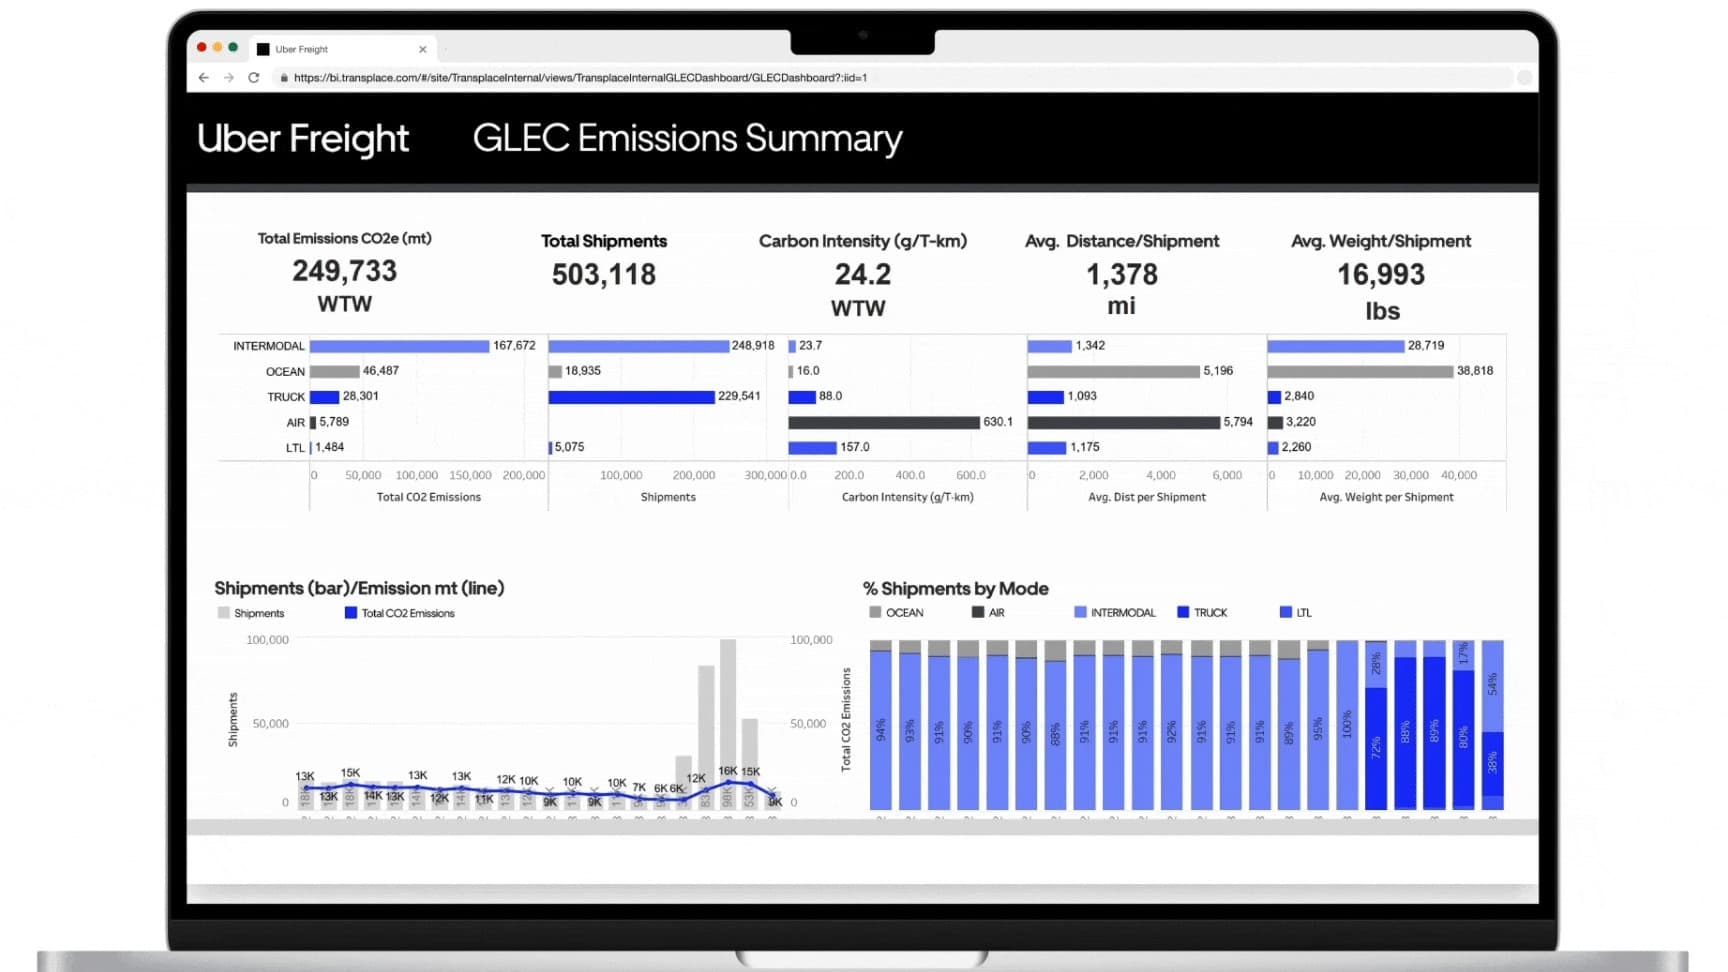This screenshot has width=1728, height=972.
Task: Click the browser back arrow
Action: (x=203, y=78)
